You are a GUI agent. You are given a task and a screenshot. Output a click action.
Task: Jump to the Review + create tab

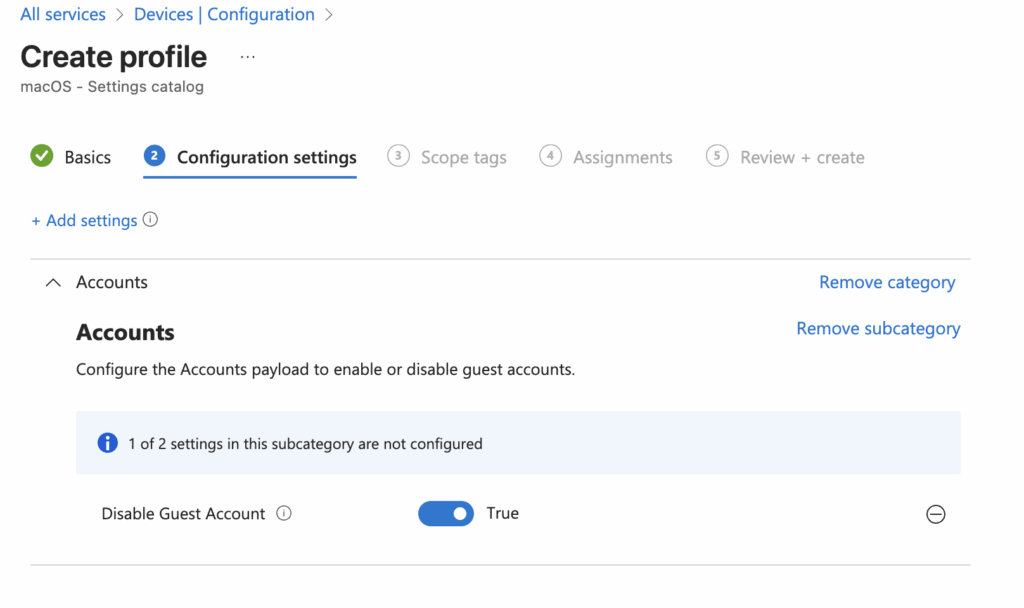pos(802,158)
